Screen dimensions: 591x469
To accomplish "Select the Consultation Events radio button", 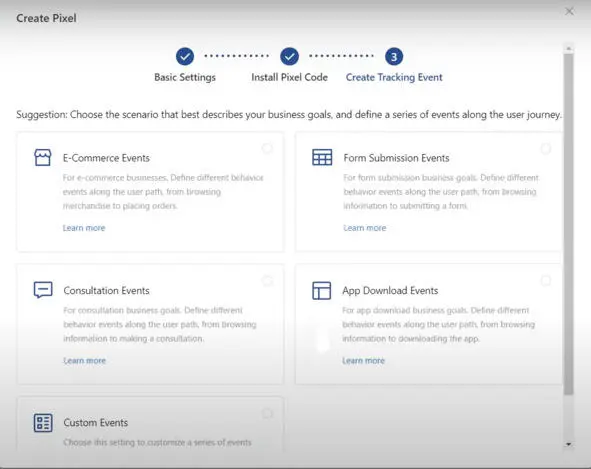I will (267, 280).
